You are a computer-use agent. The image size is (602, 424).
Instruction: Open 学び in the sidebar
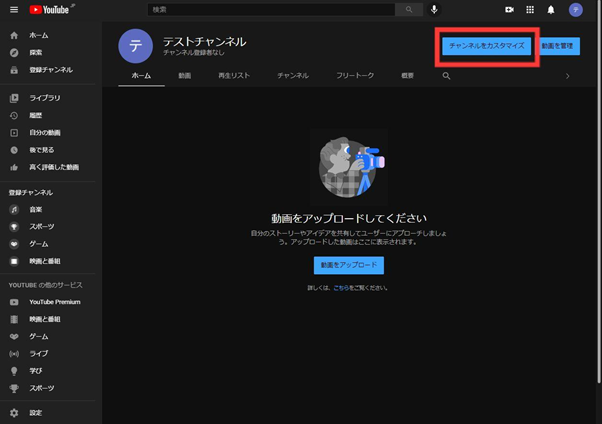point(48,371)
